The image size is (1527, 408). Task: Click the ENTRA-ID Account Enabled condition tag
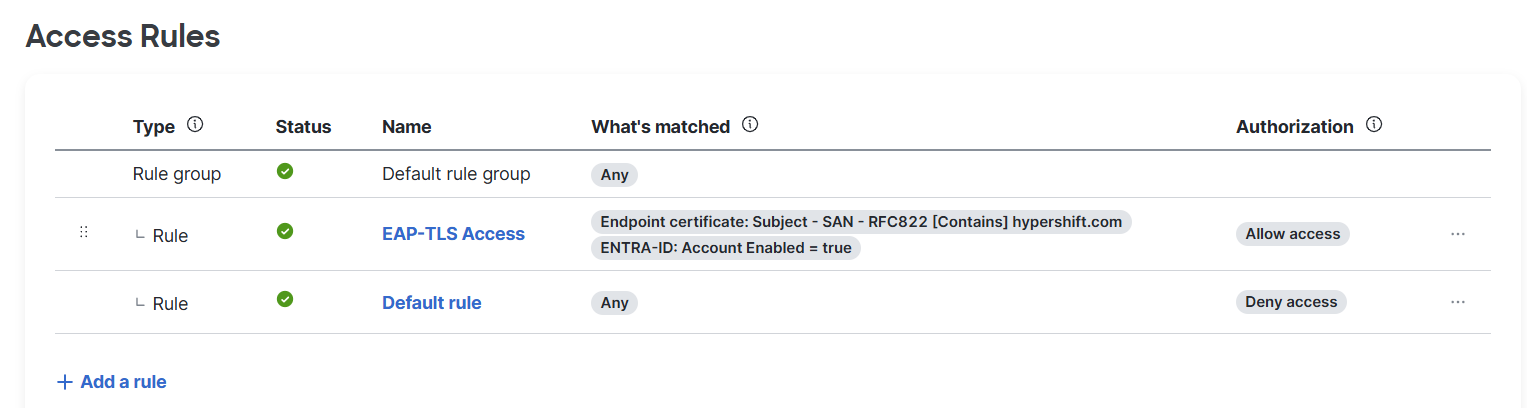pyautogui.click(x=726, y=248)
